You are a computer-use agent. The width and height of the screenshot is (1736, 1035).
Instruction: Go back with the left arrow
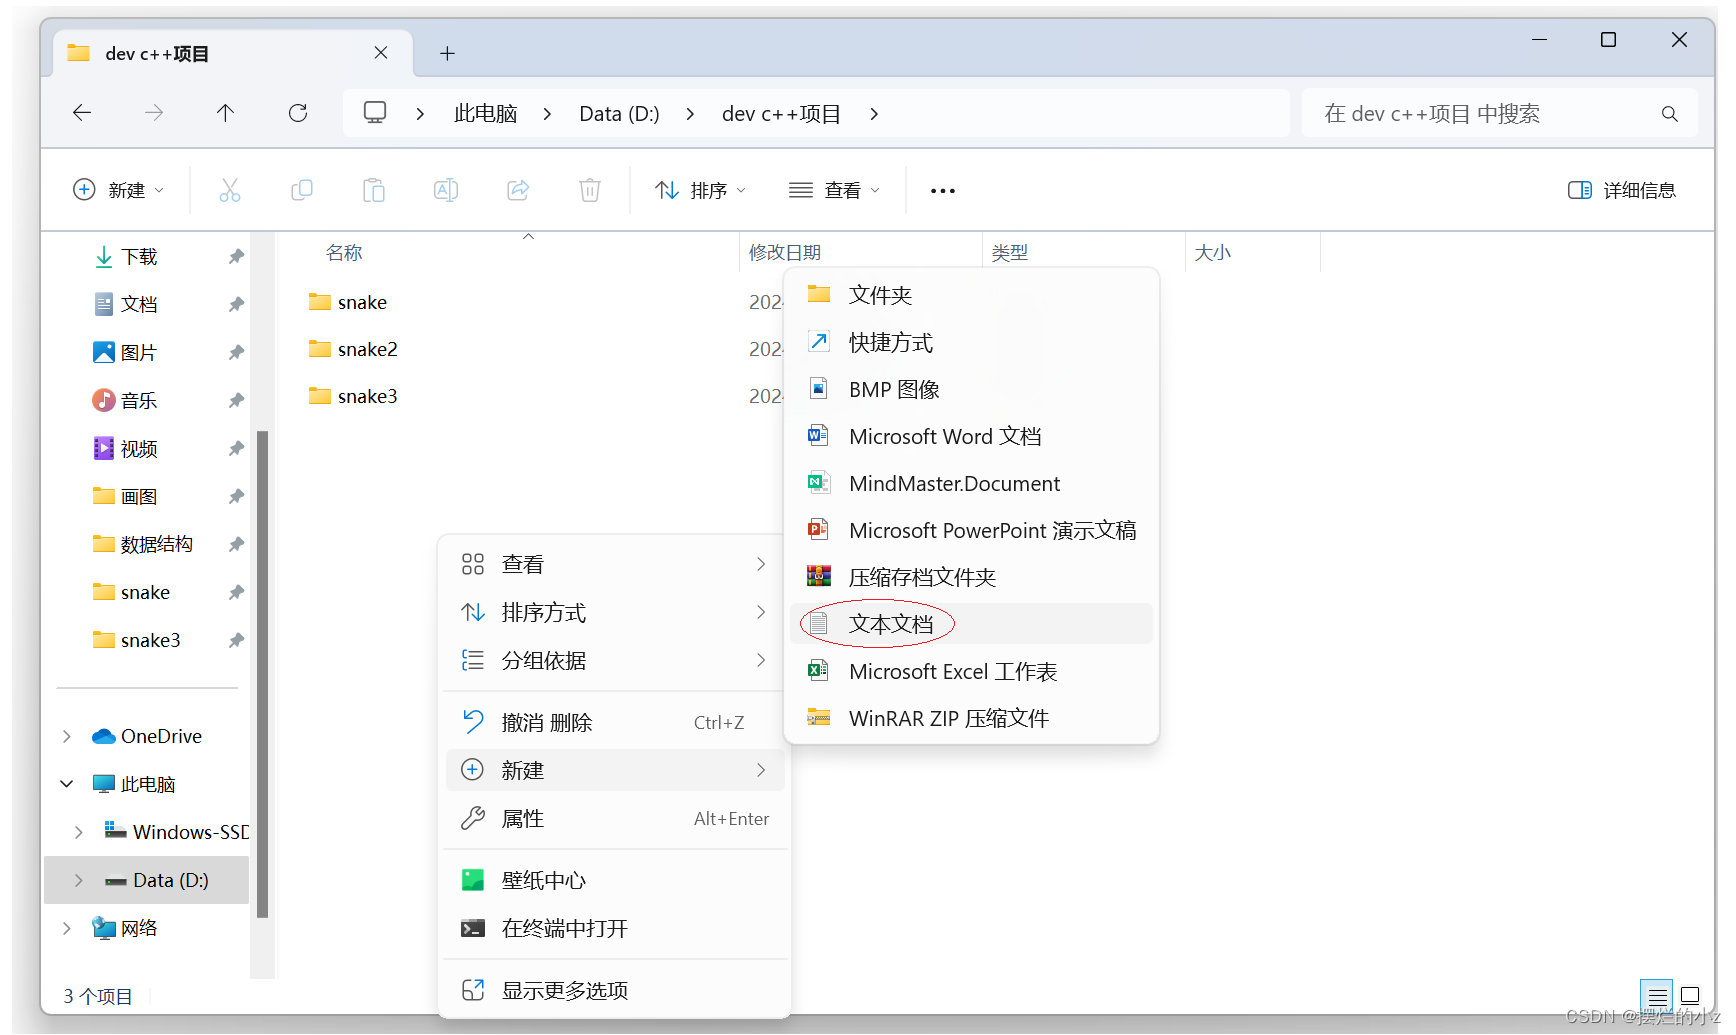(82, 113)
